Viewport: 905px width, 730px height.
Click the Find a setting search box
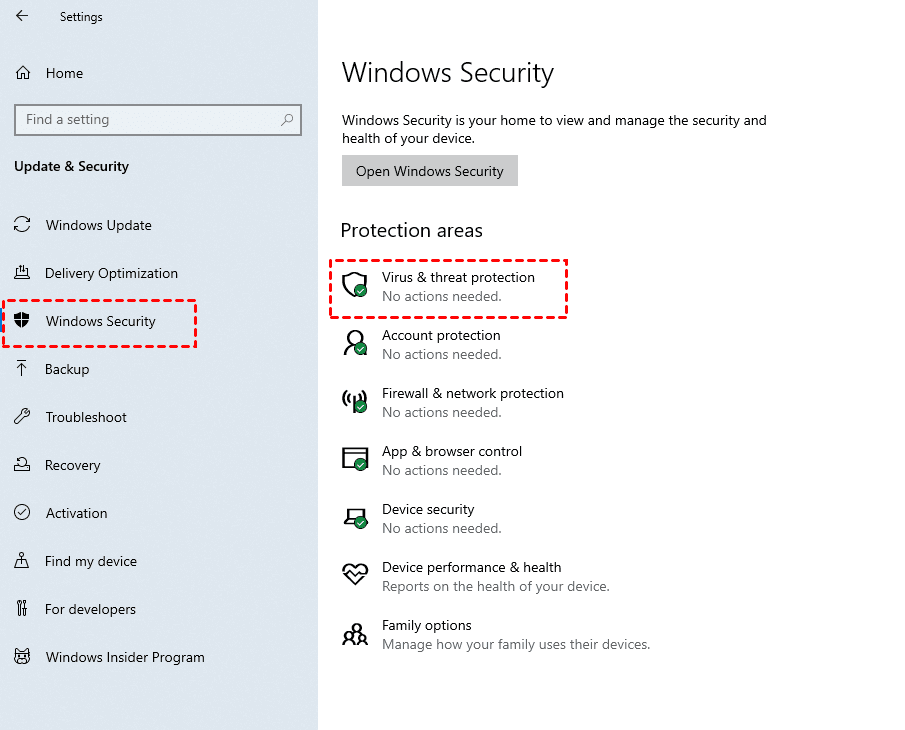pos(157,119)
